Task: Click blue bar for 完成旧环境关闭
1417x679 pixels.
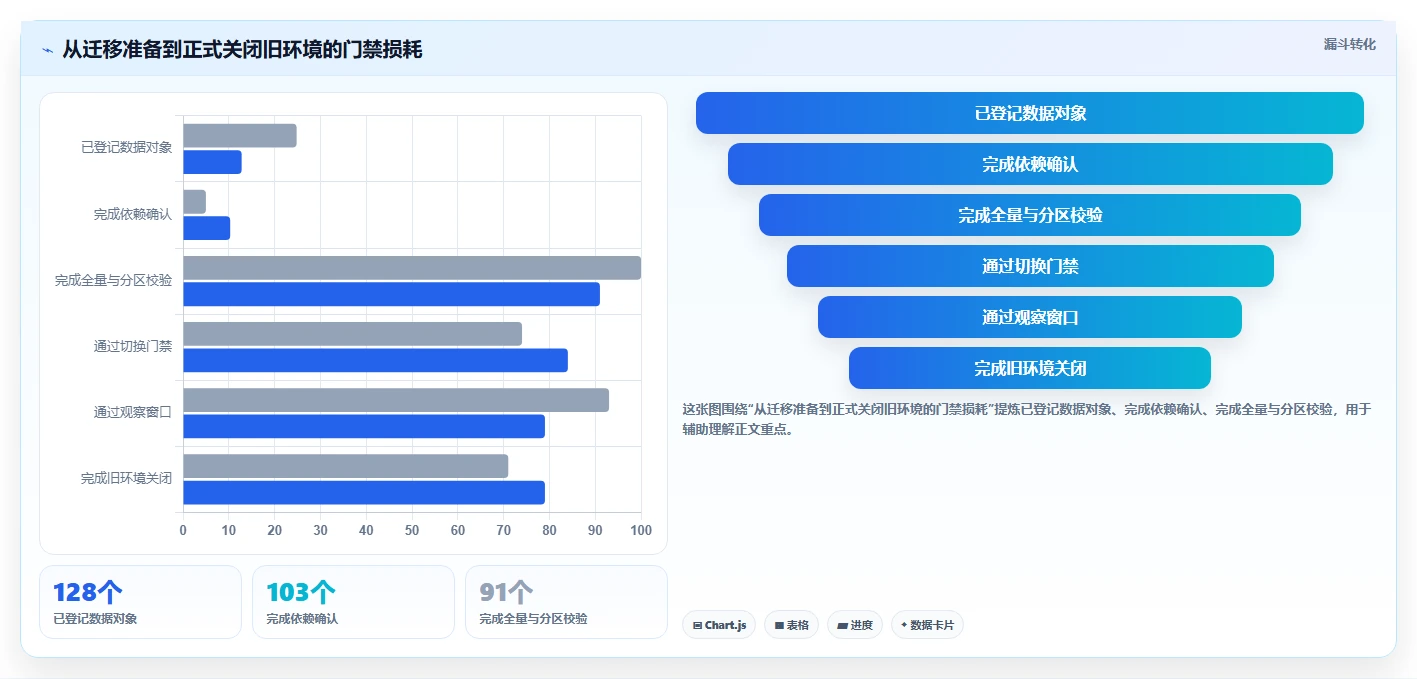Action: coord(364,492)
